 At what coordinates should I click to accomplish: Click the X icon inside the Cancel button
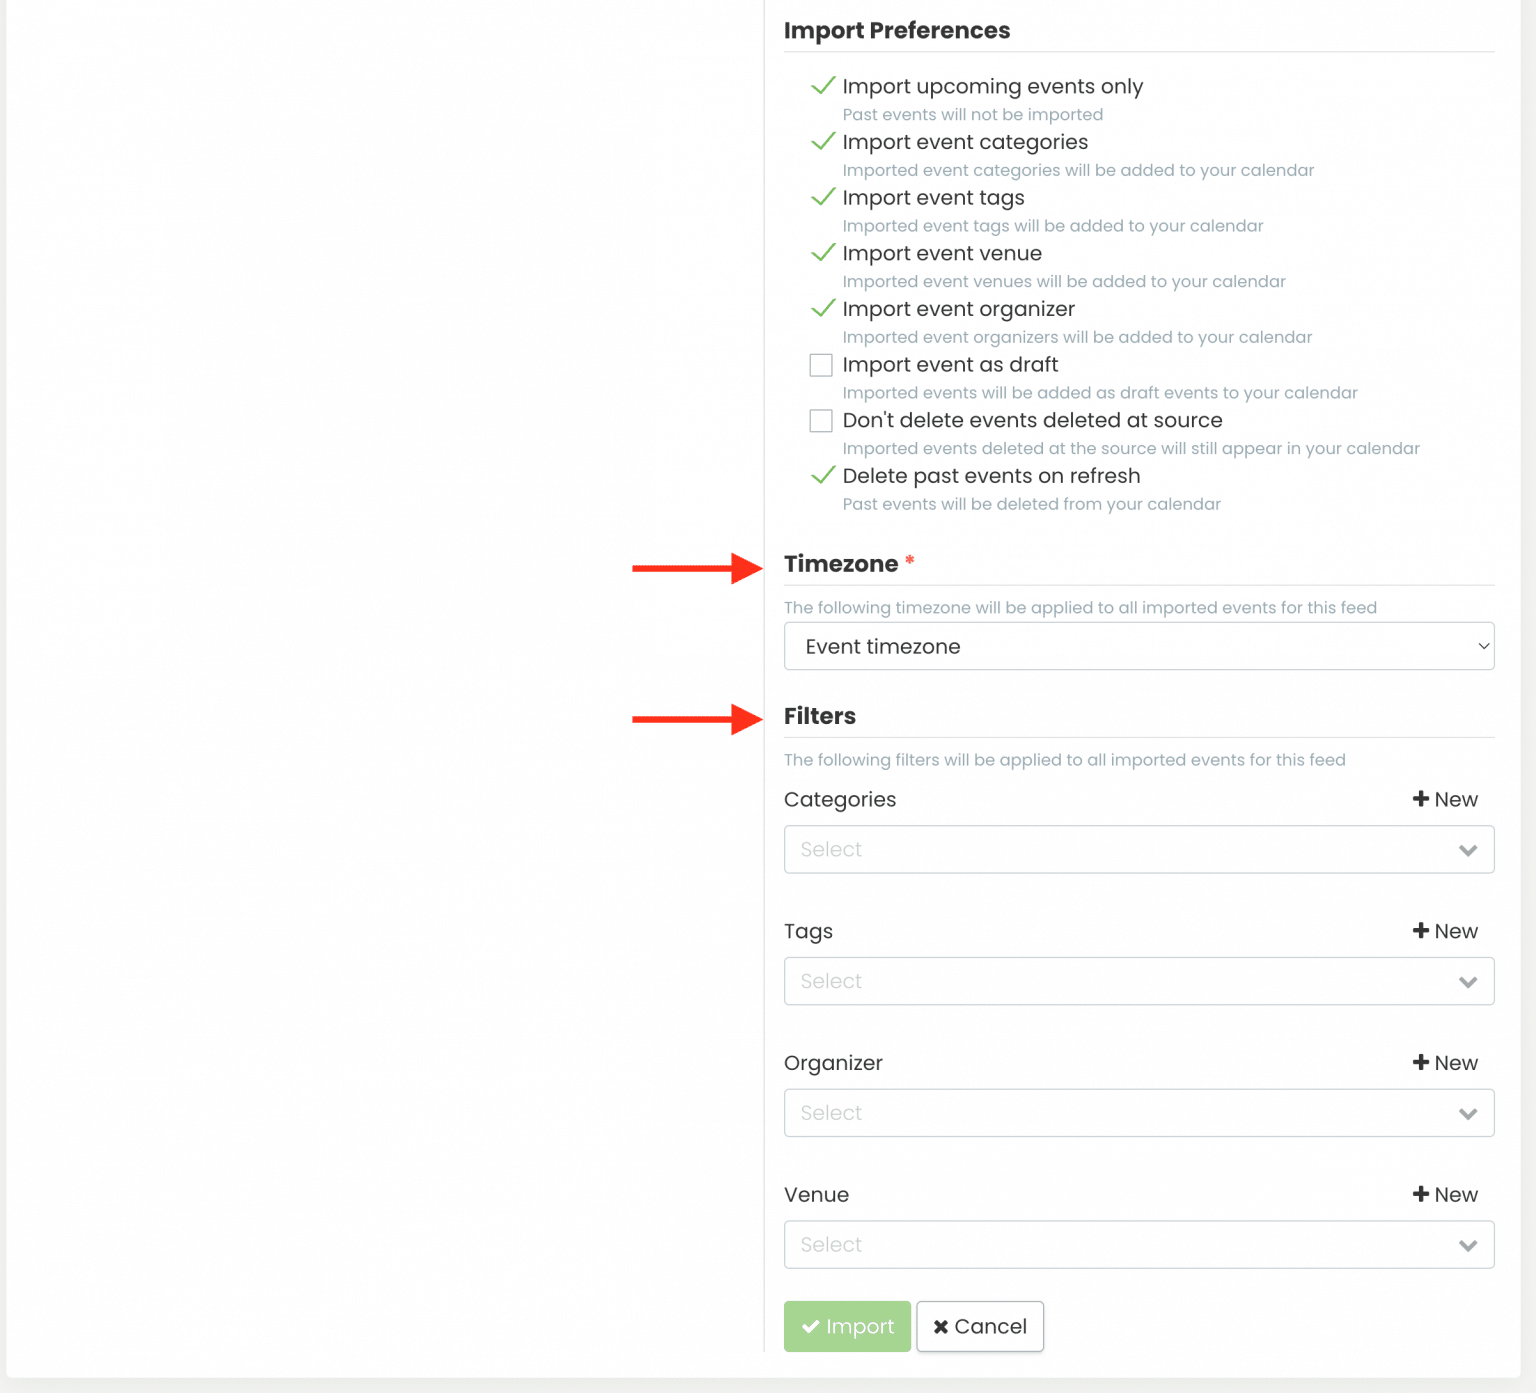(941, 1326)
